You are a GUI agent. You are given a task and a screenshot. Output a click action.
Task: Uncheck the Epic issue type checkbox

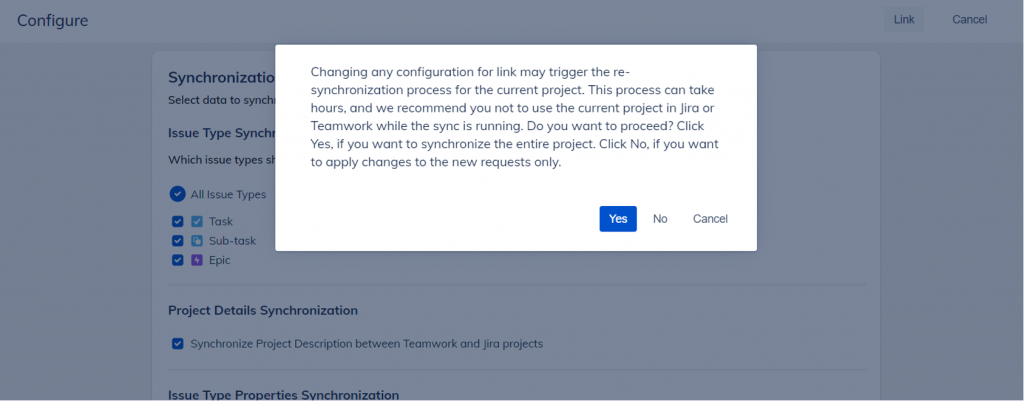[x=178, y=260]
